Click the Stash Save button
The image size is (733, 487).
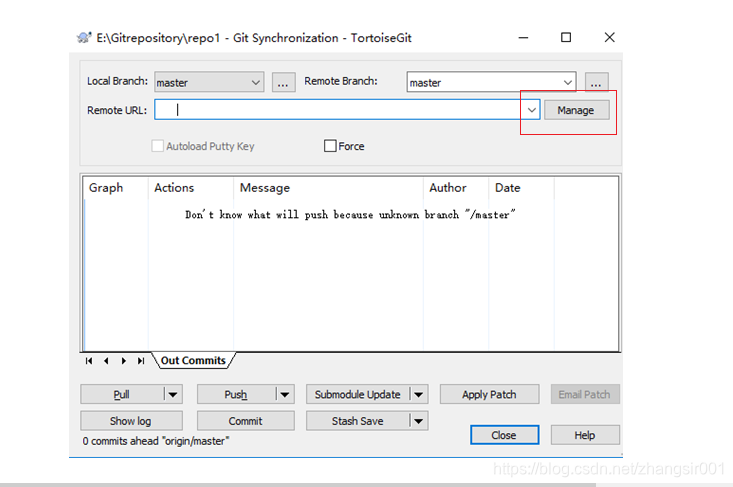pos(358,421)
